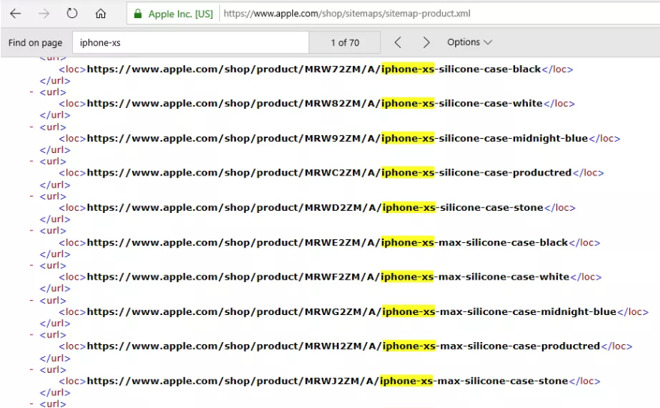
Task: Reload the sitemap page
Action: tap(72, 13)
